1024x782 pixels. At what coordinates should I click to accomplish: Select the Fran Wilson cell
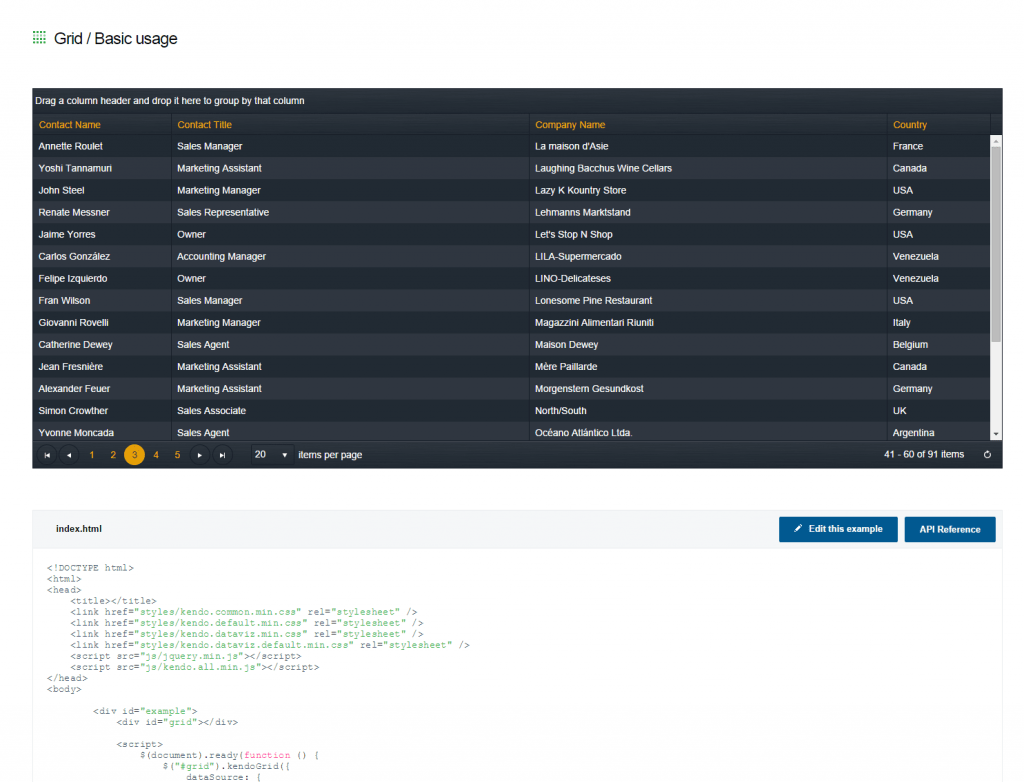[x=102, y=301]
